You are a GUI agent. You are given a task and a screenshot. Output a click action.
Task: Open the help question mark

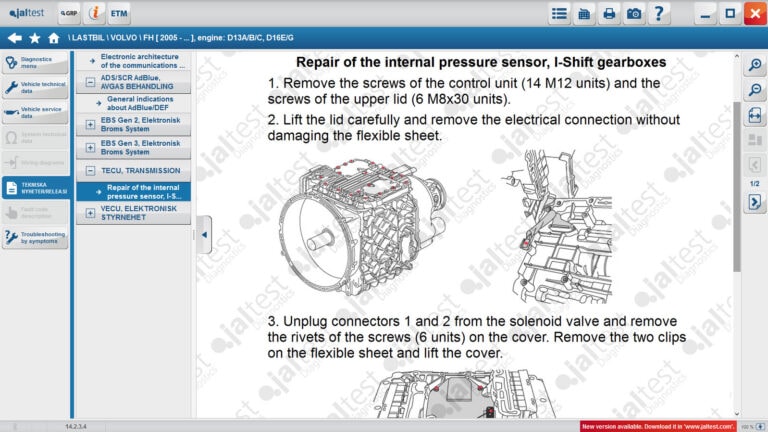659,13
